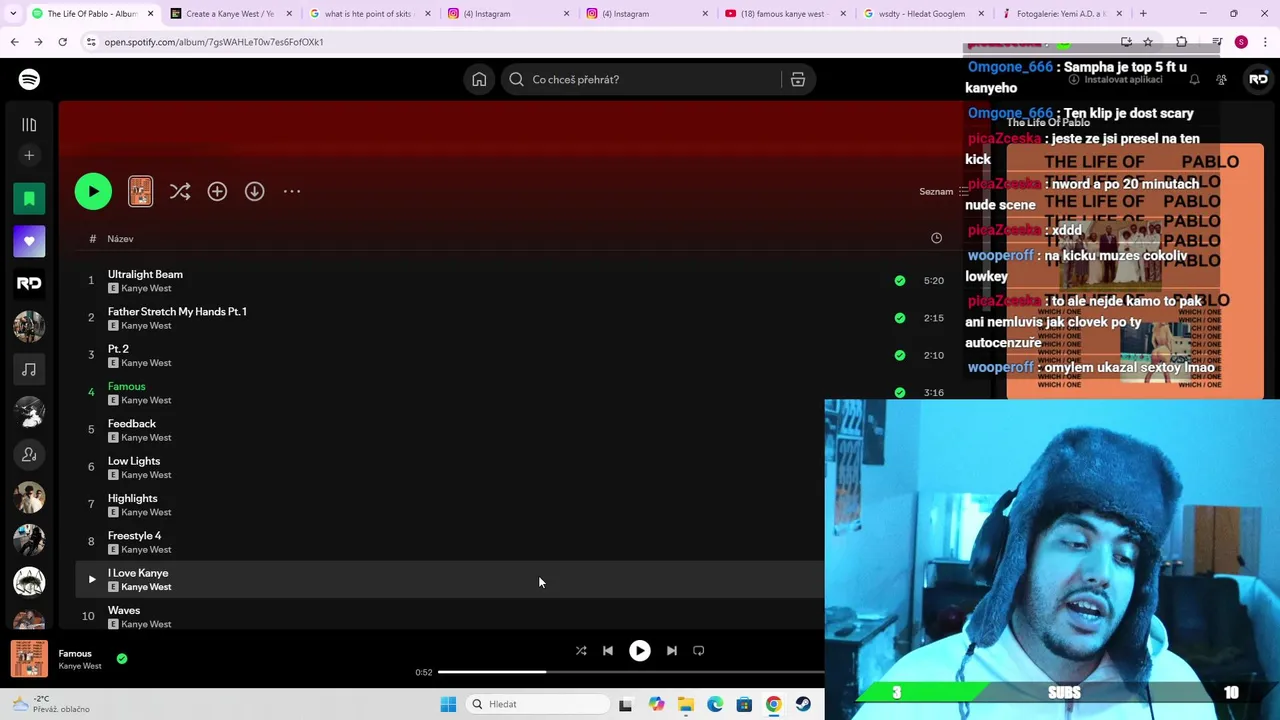Switch to the (18) famous kanye west YouTube tab
This screenshot has width=1280, height=720.
coord(786,14)
